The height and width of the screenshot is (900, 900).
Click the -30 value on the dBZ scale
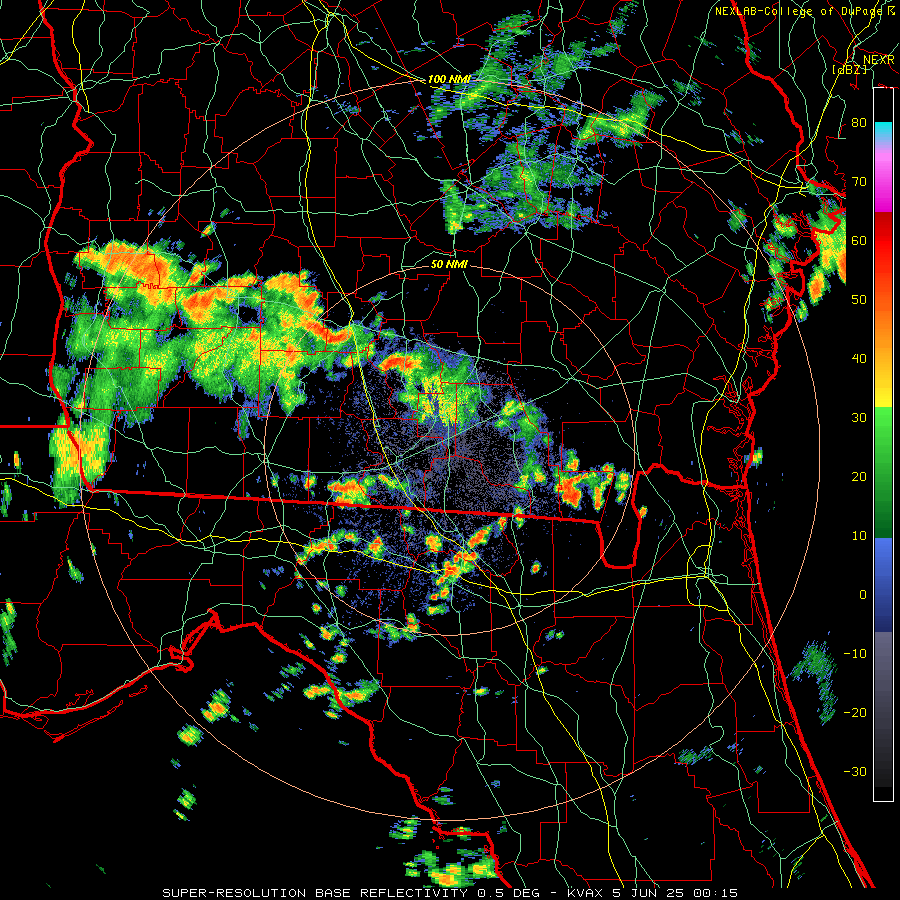click(855, 771)
